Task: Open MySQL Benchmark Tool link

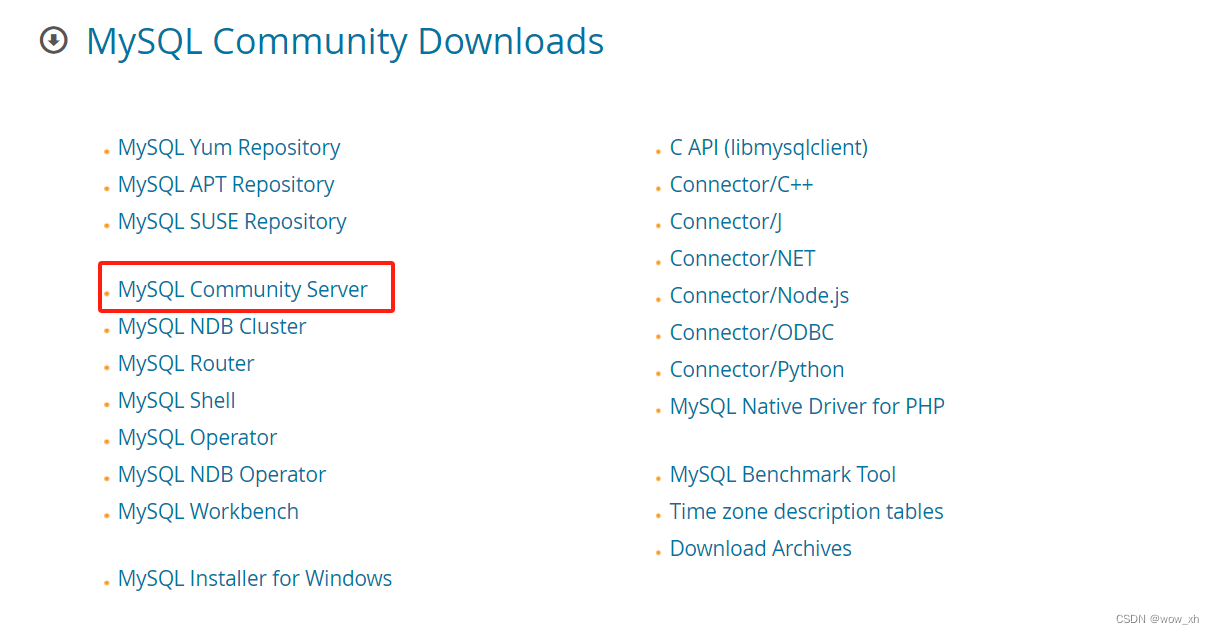Action: pos(783,475)
